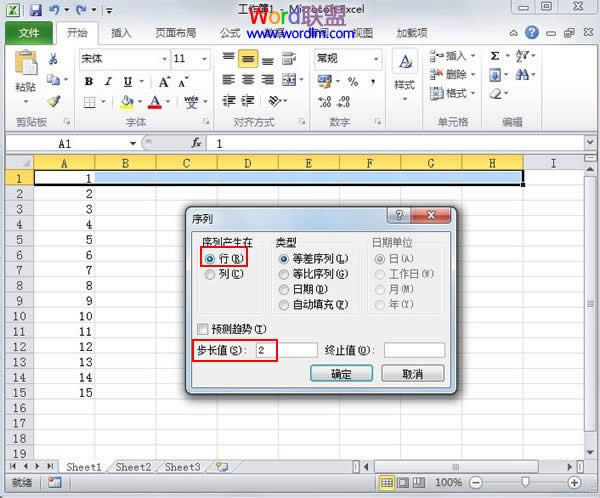Open the 文件 File tab
Viewport: 600px width, 498px height.
coord(29,33)
